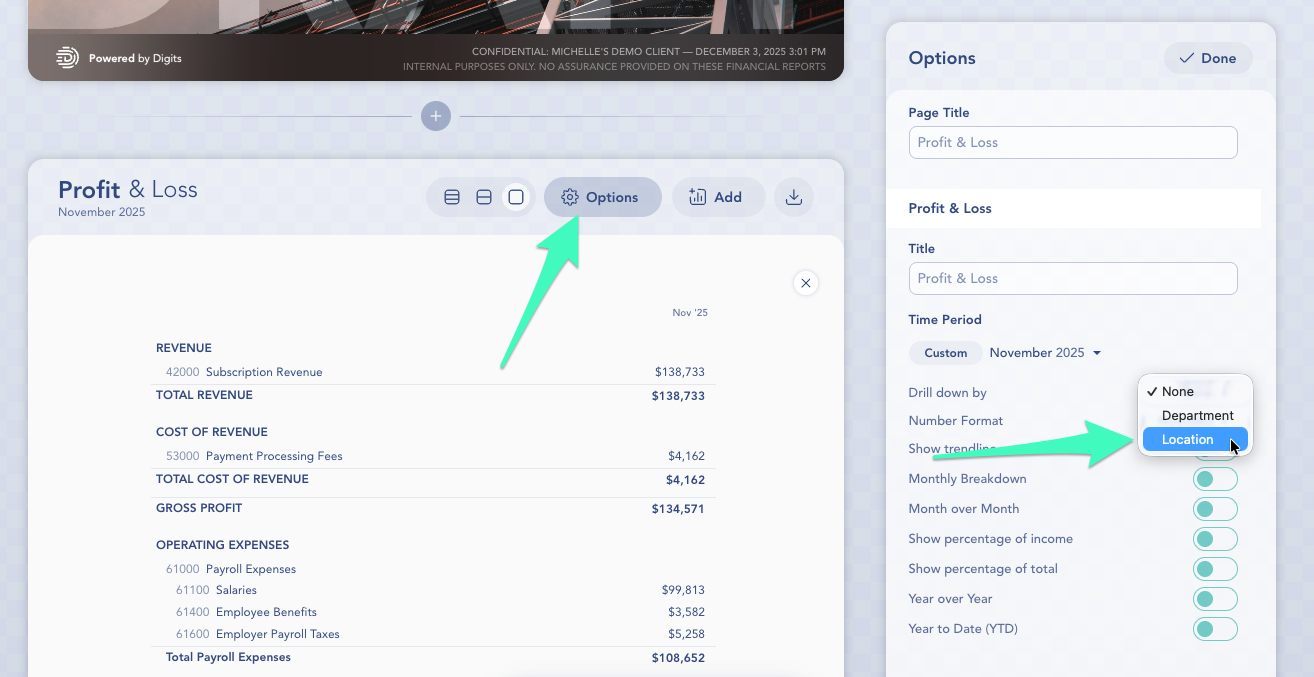Toggle Monthly Breakdown switch
Viewport: 1314px width, 677px height.
point(1214,479)
